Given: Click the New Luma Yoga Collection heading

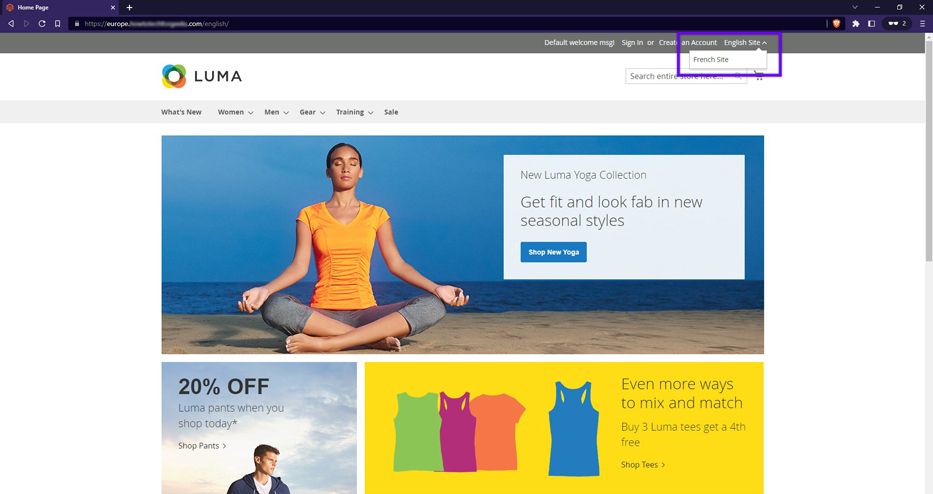Looking at the screenshot, I should 583,175.
